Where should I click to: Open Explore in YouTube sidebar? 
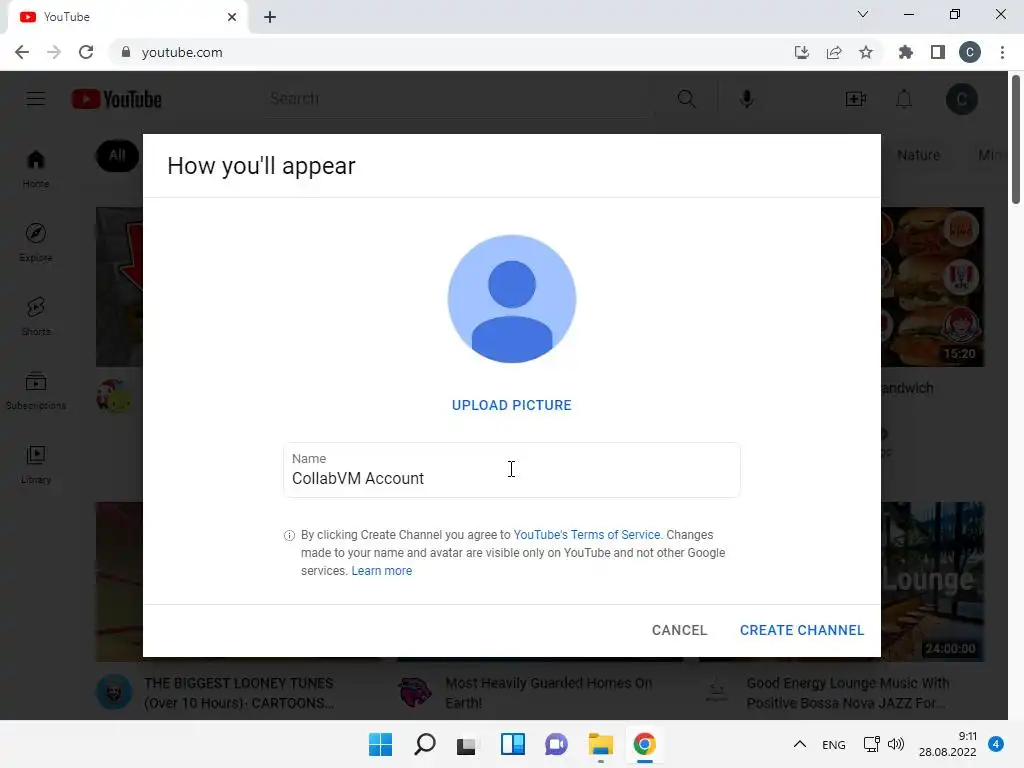pos(36,243)
